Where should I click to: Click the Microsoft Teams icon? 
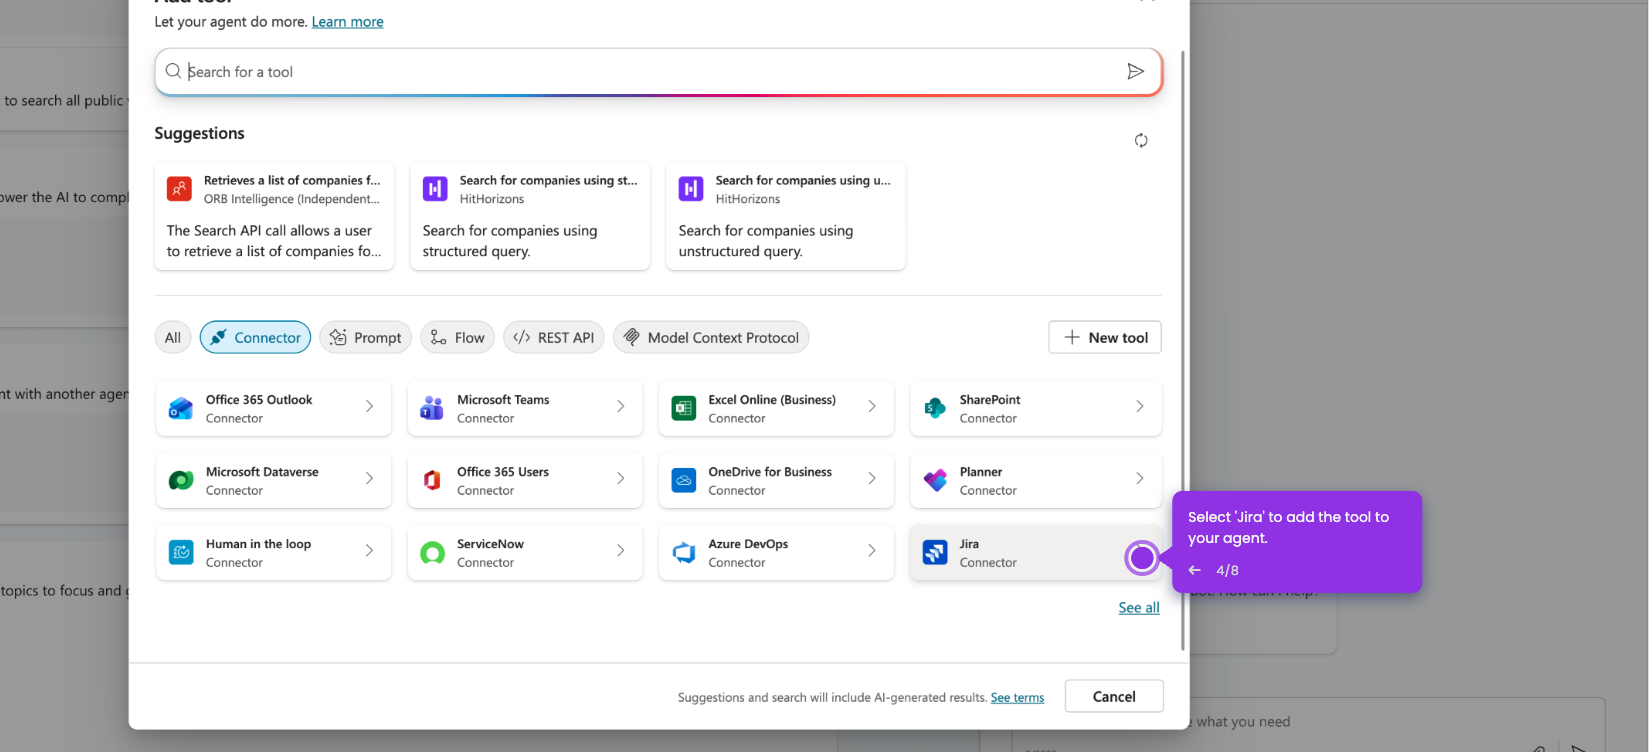432,408
